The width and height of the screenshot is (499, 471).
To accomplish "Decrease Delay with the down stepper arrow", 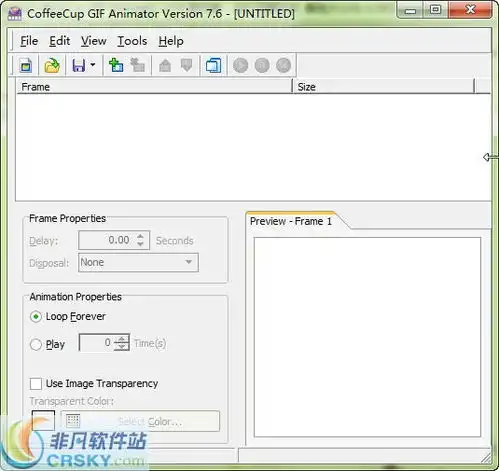I will pyautogui.click(x=140, y=244).
